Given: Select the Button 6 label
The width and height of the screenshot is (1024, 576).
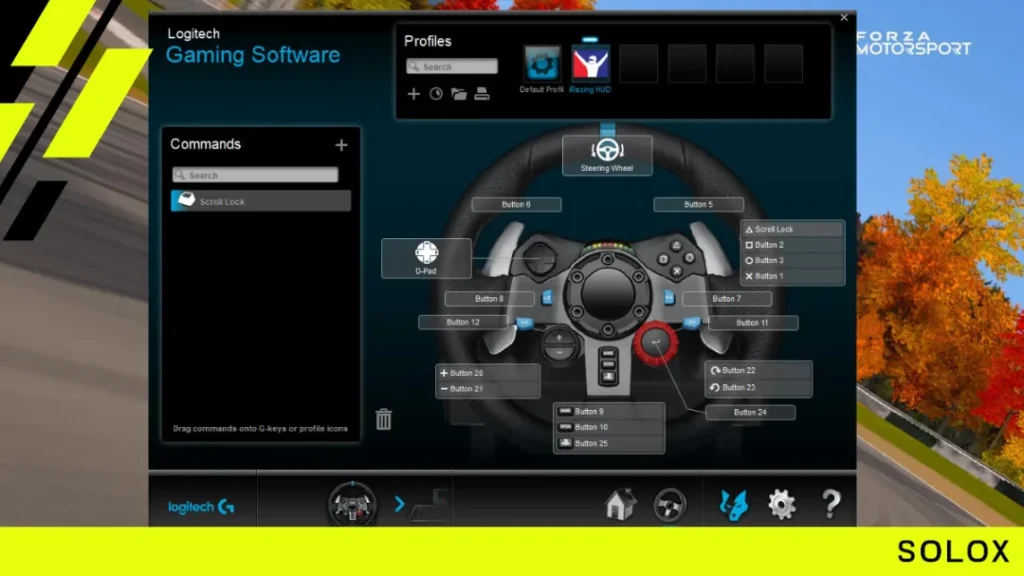Looking at the screenshot, I should pyautogui.click(x=516, y=204).
